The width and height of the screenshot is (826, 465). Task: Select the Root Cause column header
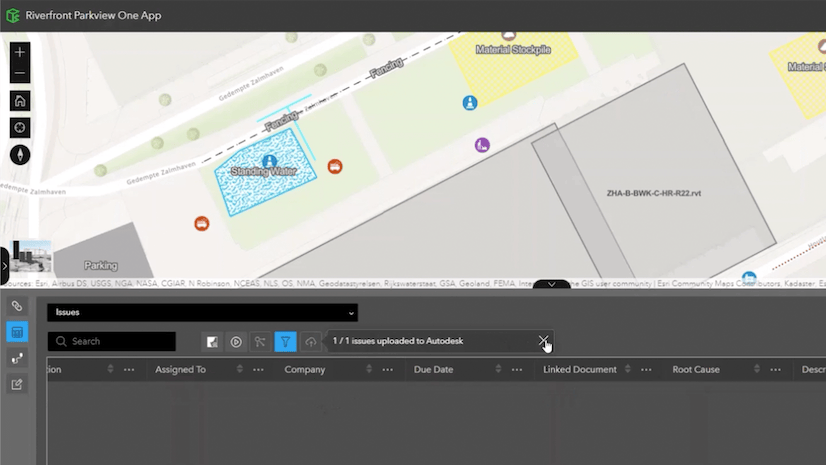[695, 370]
